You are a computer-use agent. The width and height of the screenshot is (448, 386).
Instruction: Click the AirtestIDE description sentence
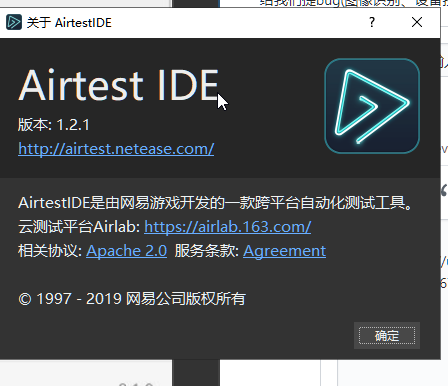[215, 203]
